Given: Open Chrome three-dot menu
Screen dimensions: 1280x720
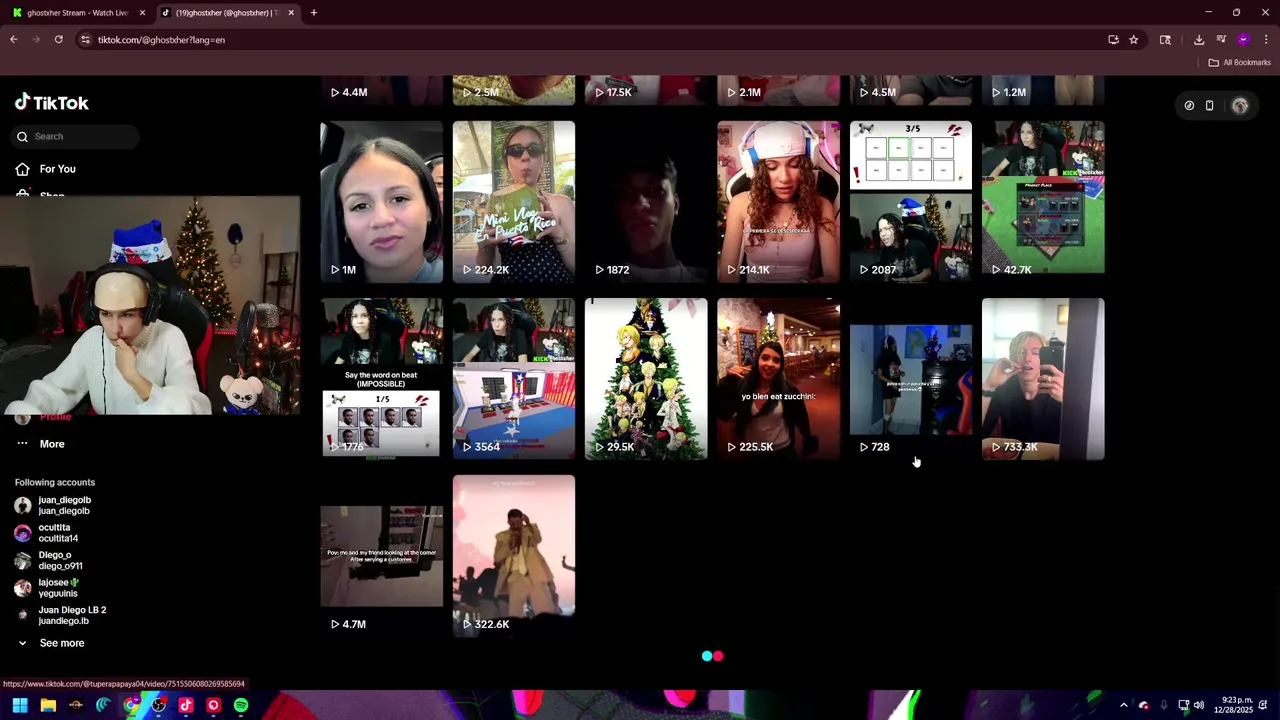Looking at the screenshot, I should (1266, 40).
